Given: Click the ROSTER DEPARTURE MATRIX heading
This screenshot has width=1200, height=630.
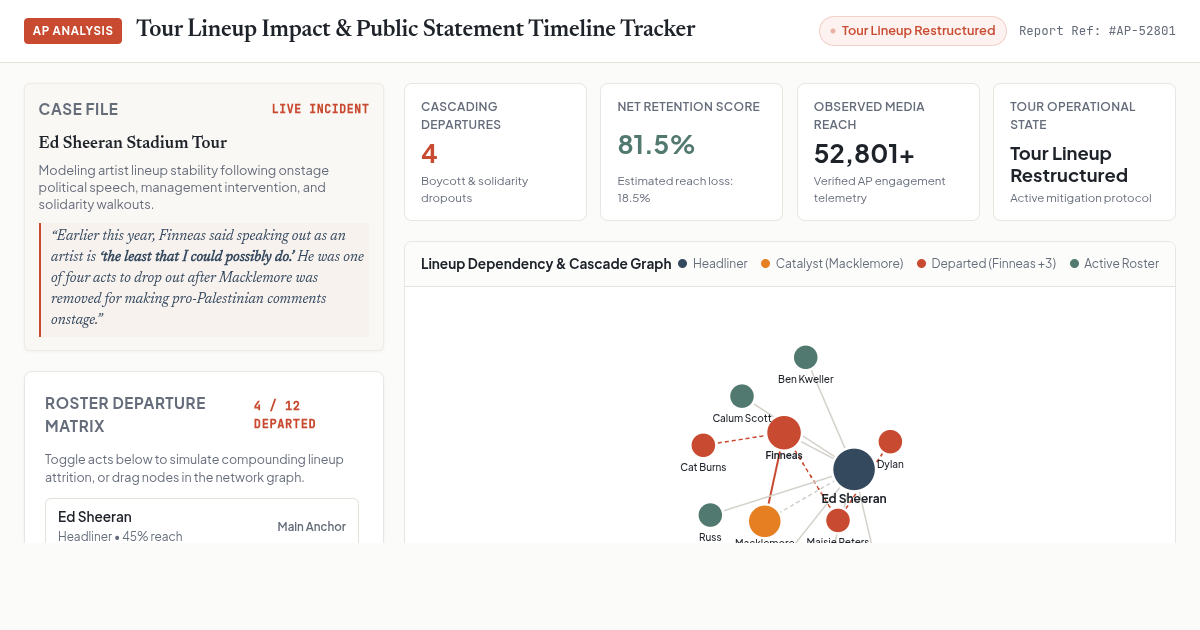Looking at the screenshot, I should point(125,415).
